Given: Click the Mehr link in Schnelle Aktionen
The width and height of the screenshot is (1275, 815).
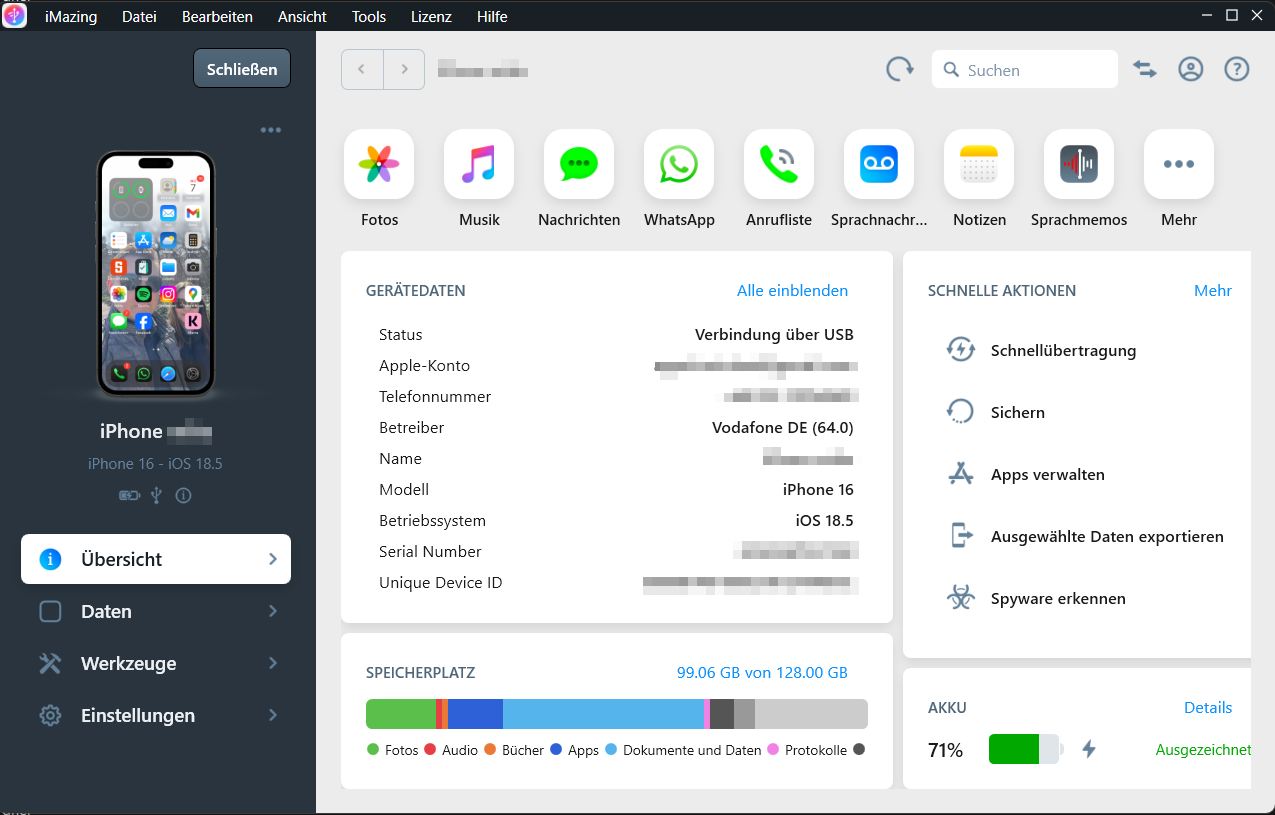Looking at the screenshot, I should [x=1213, y=290].
